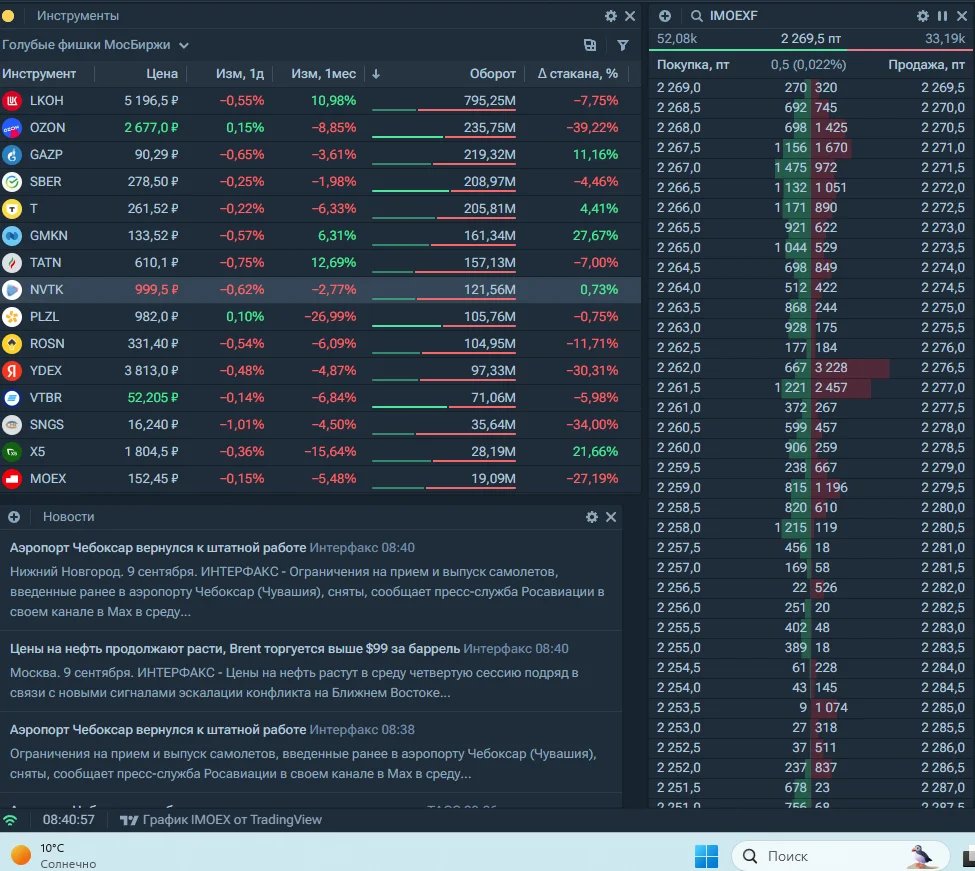
Task: Click OZON price 2 677,0 ₽
Action: pyautogui.click(x=151, y=128)
